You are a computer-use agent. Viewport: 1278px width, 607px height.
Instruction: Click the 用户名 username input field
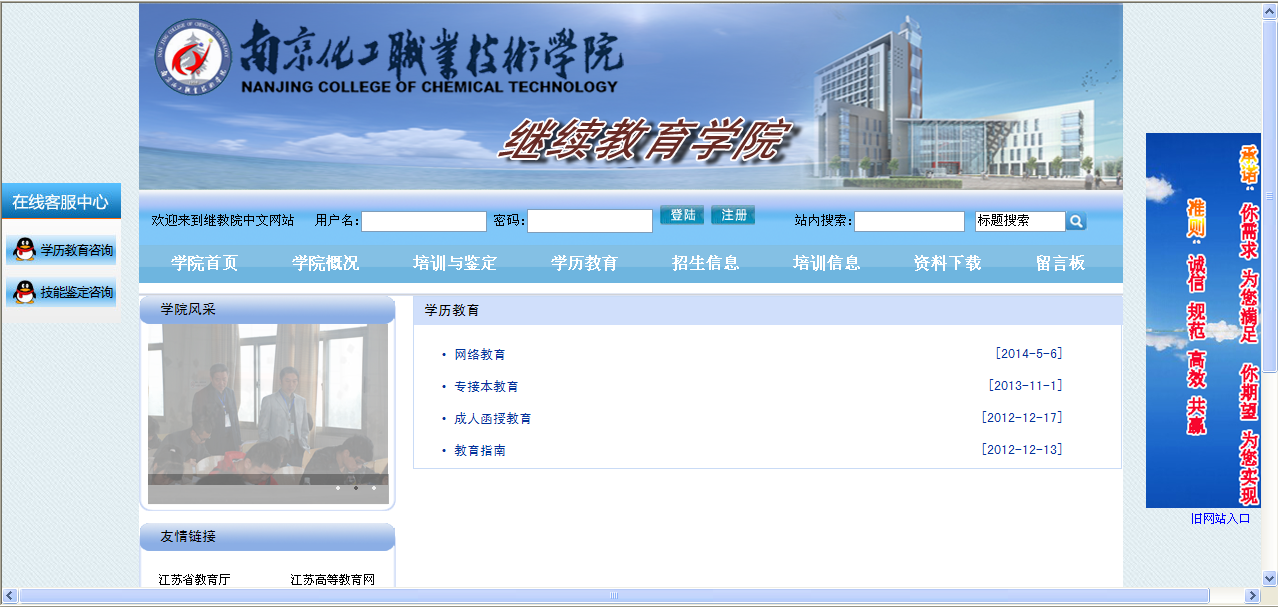[423, 221]
